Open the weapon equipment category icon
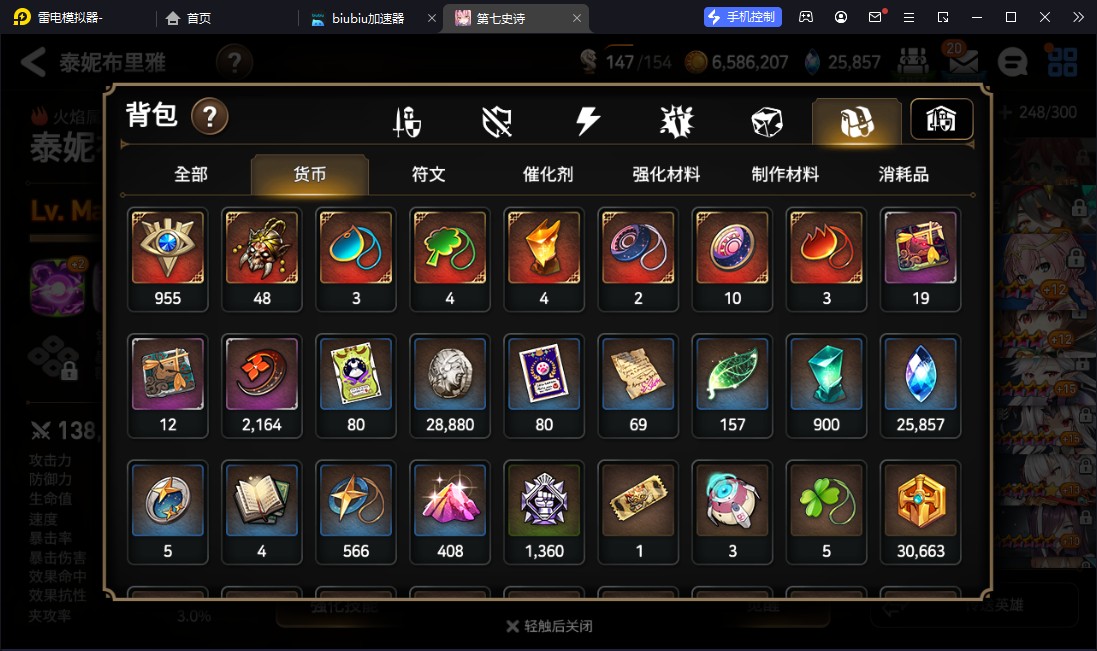Viewport: 1097px width, 651px height. (x=407, y=122)
